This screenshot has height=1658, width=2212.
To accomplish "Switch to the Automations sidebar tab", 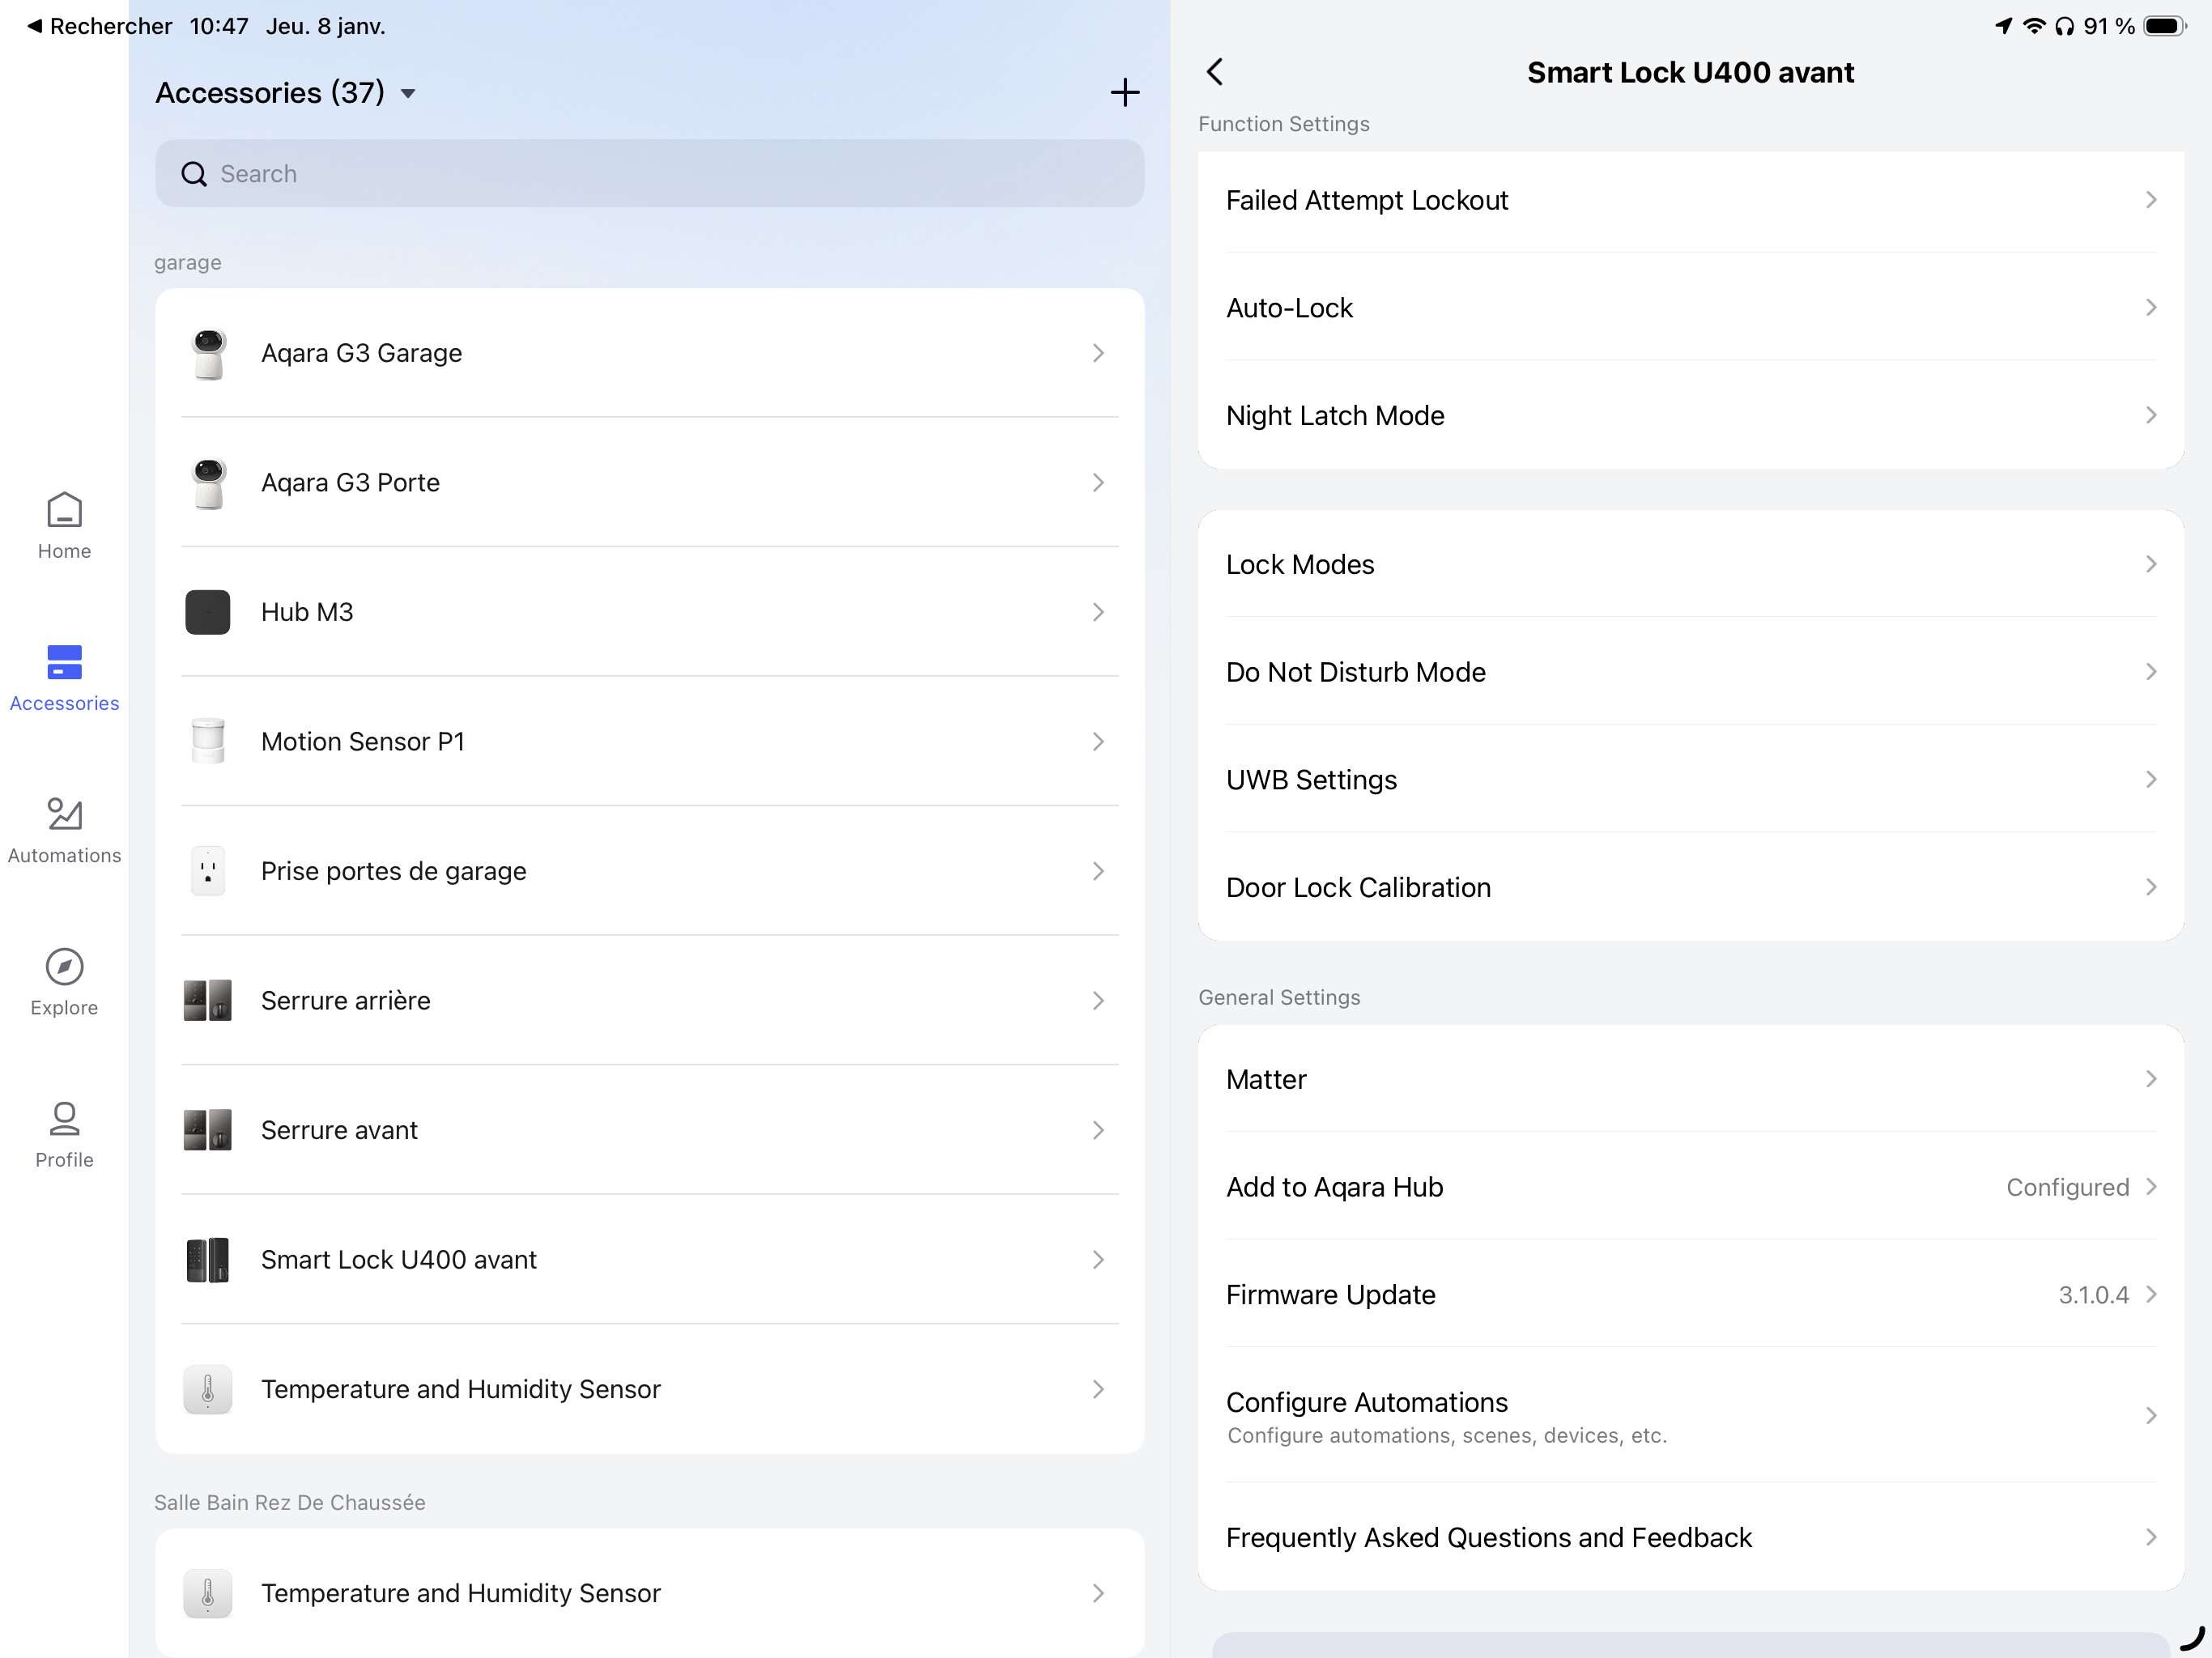I will (64, 830).
